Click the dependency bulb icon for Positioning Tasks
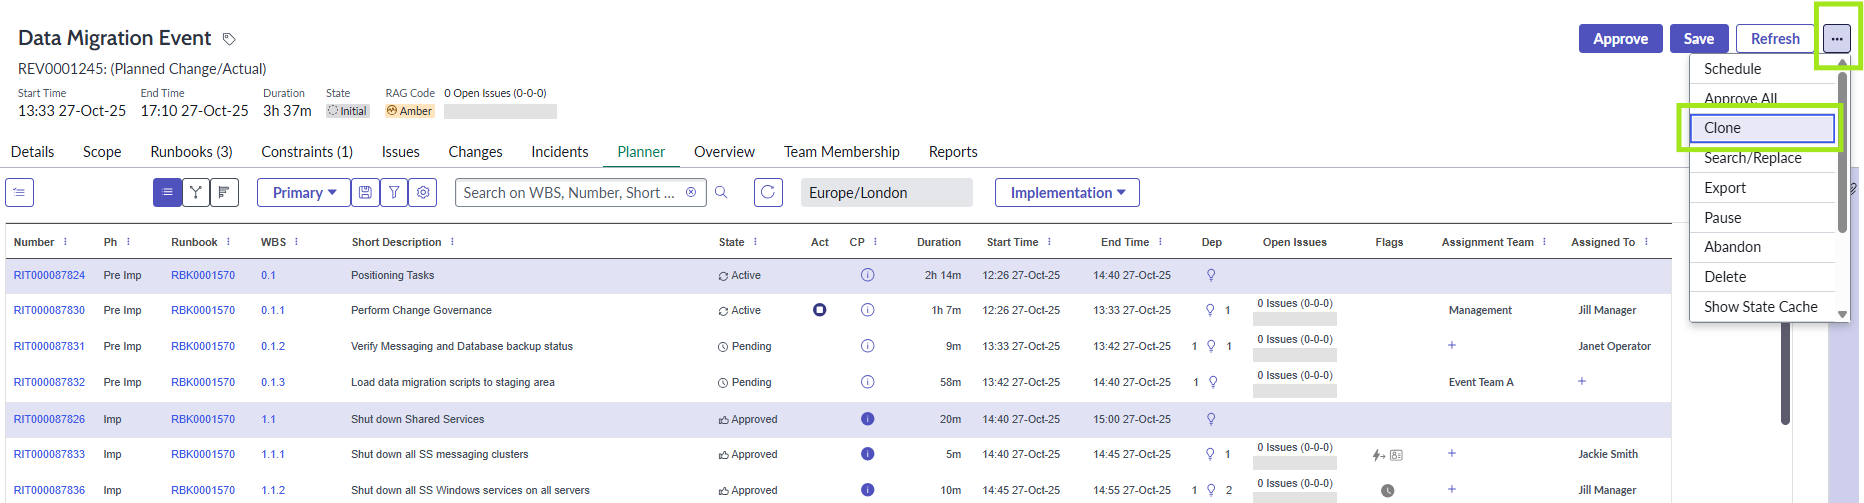The height and width of the screenshot is (503, 1864). tap(1211, 275)
